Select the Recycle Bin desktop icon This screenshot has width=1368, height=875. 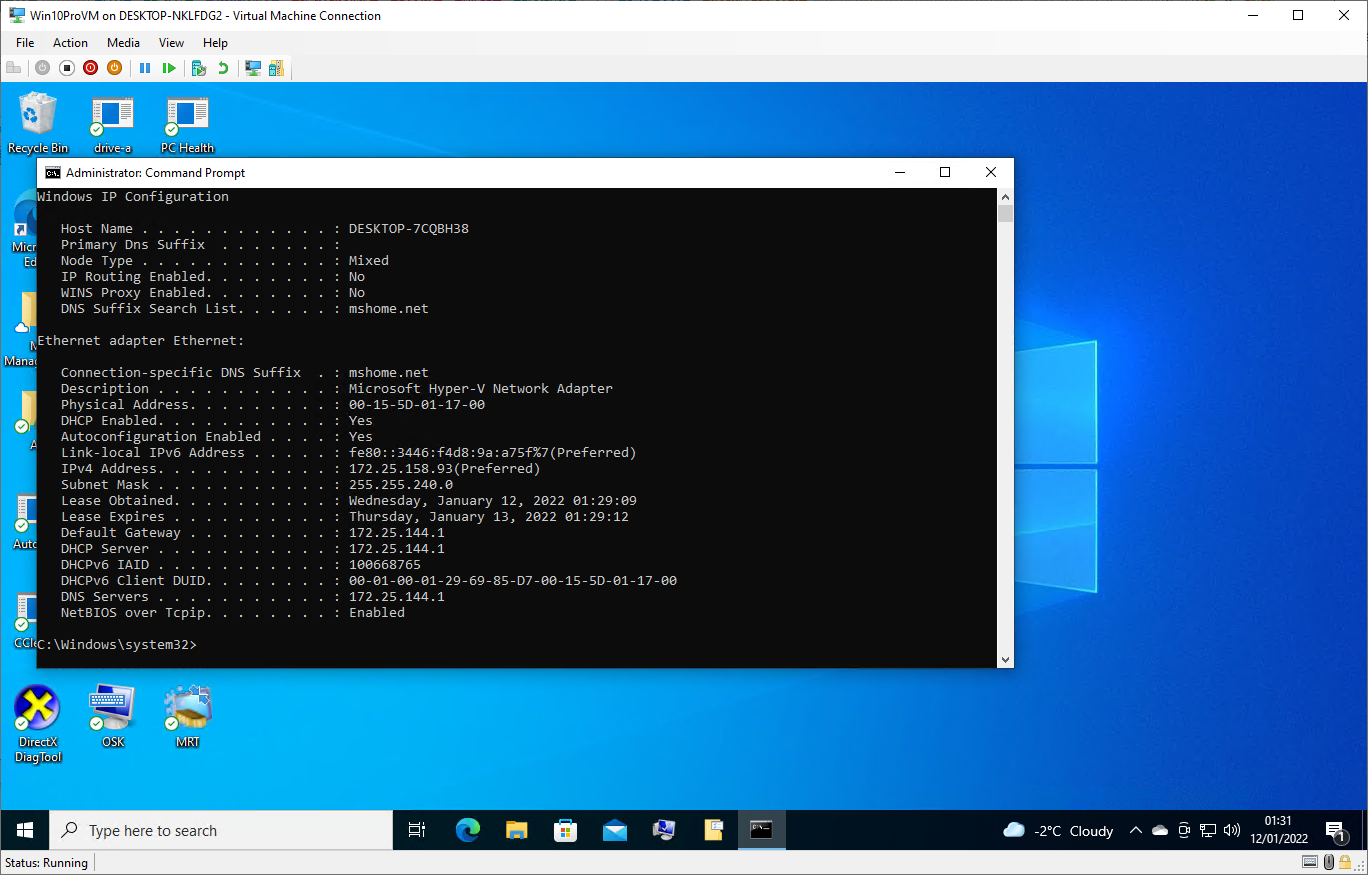coord(38,122)
